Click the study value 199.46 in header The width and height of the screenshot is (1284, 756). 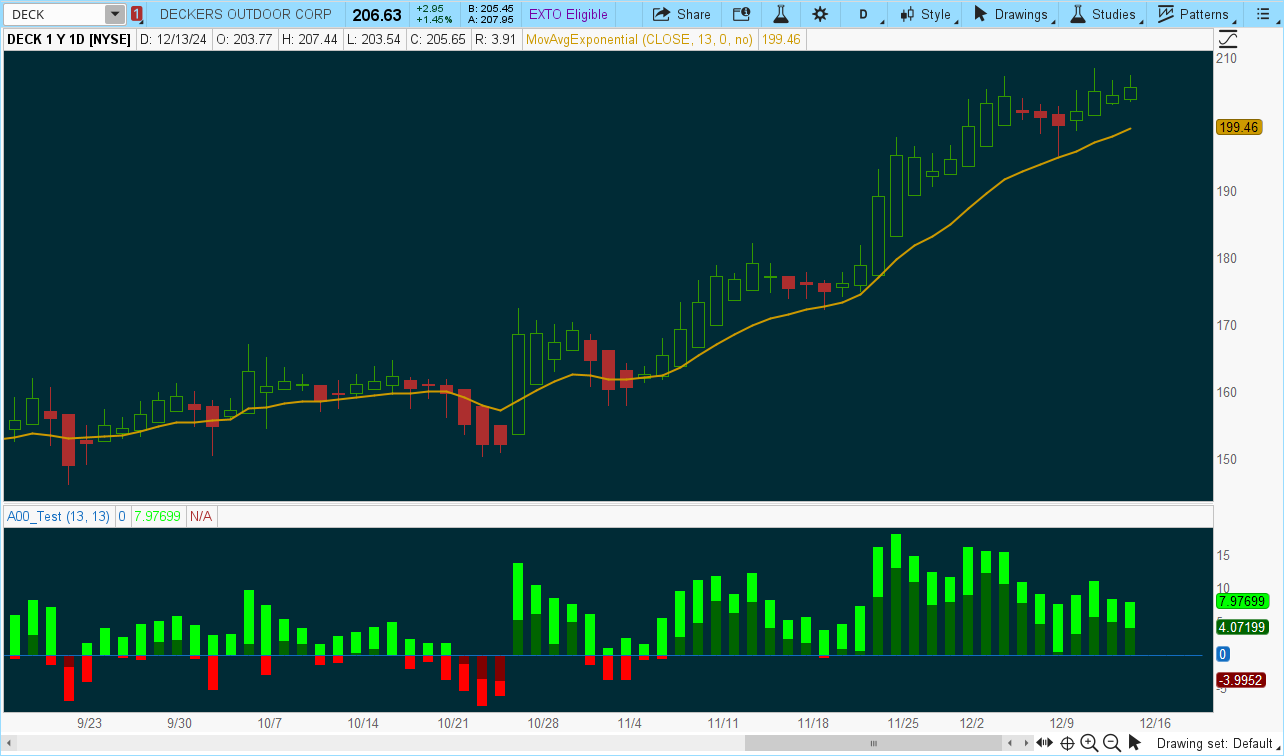[x=781, y=39]
